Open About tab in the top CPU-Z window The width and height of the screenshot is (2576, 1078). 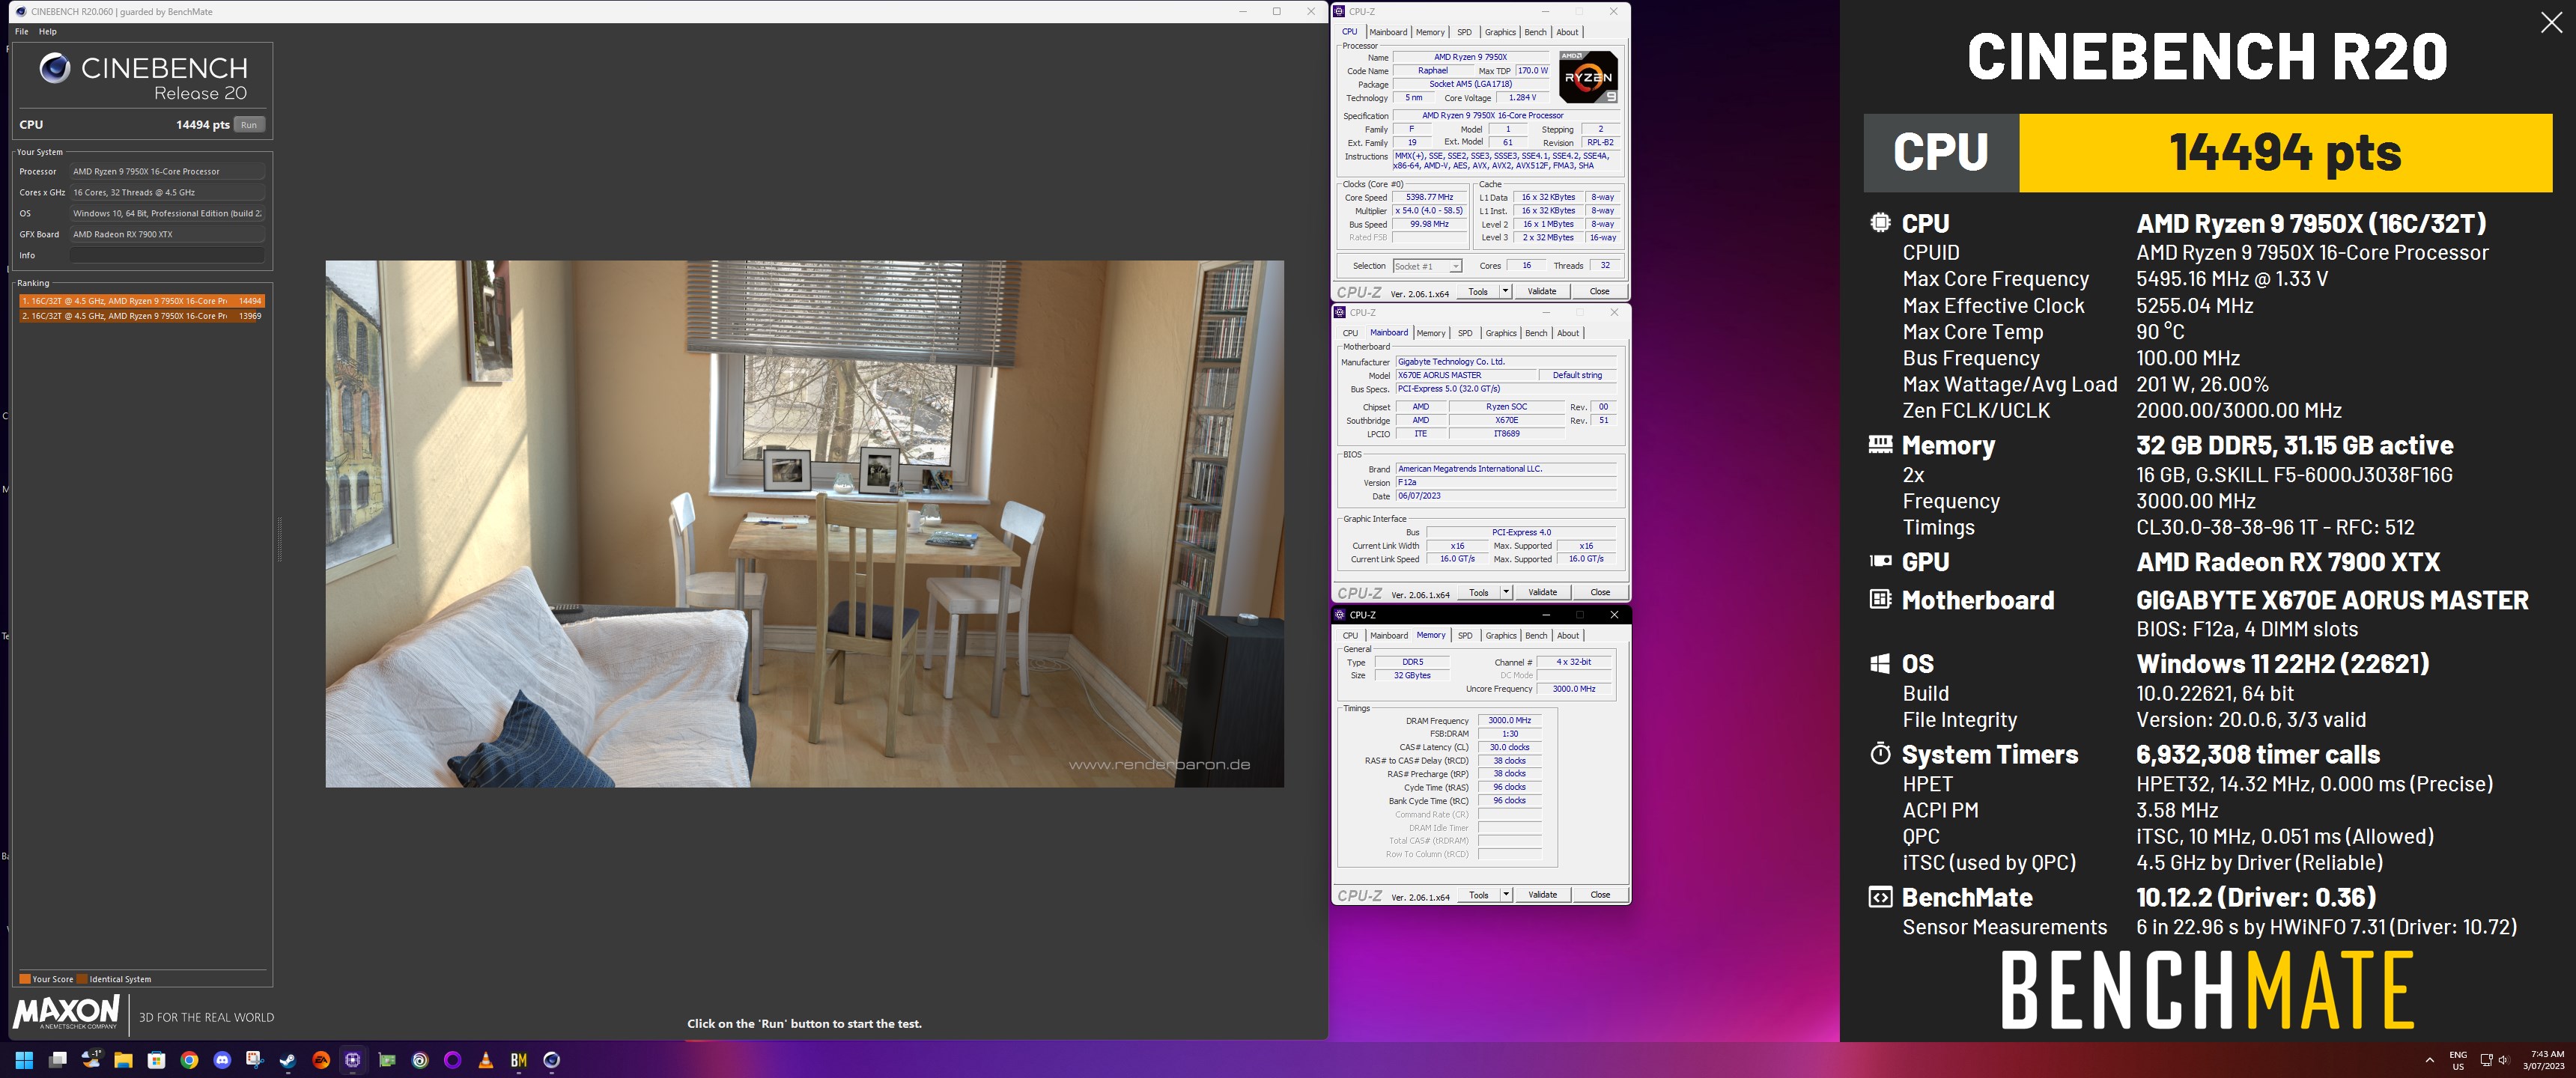[1567, 32]
